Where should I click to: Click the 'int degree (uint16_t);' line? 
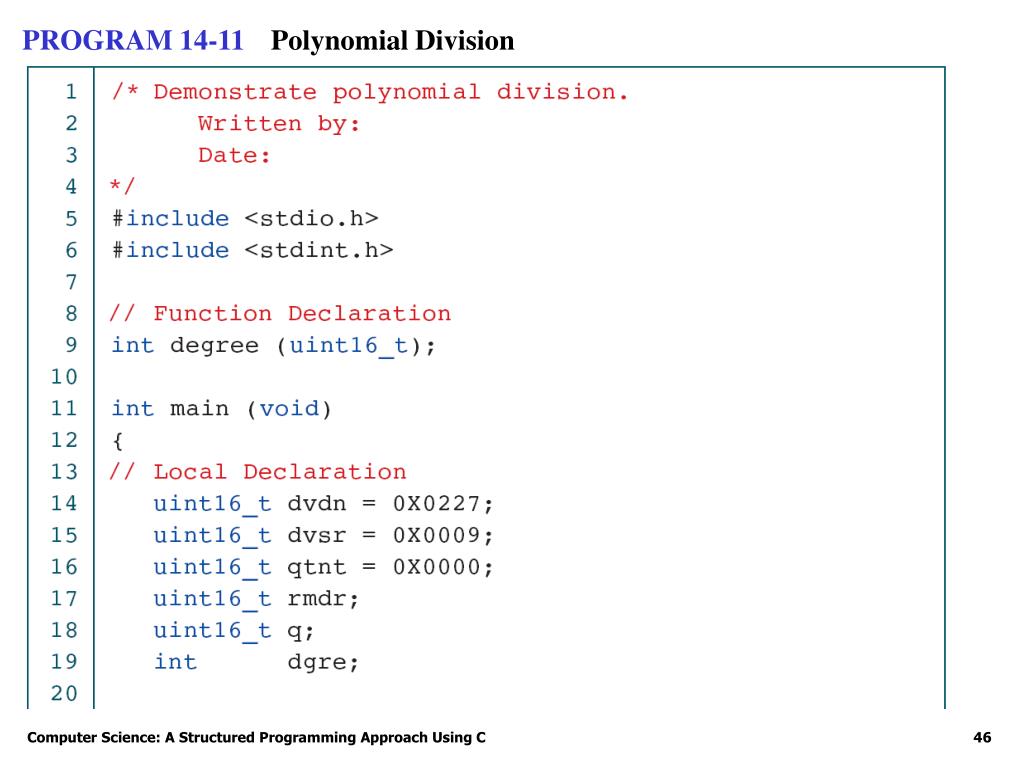(x=273, y=345)
